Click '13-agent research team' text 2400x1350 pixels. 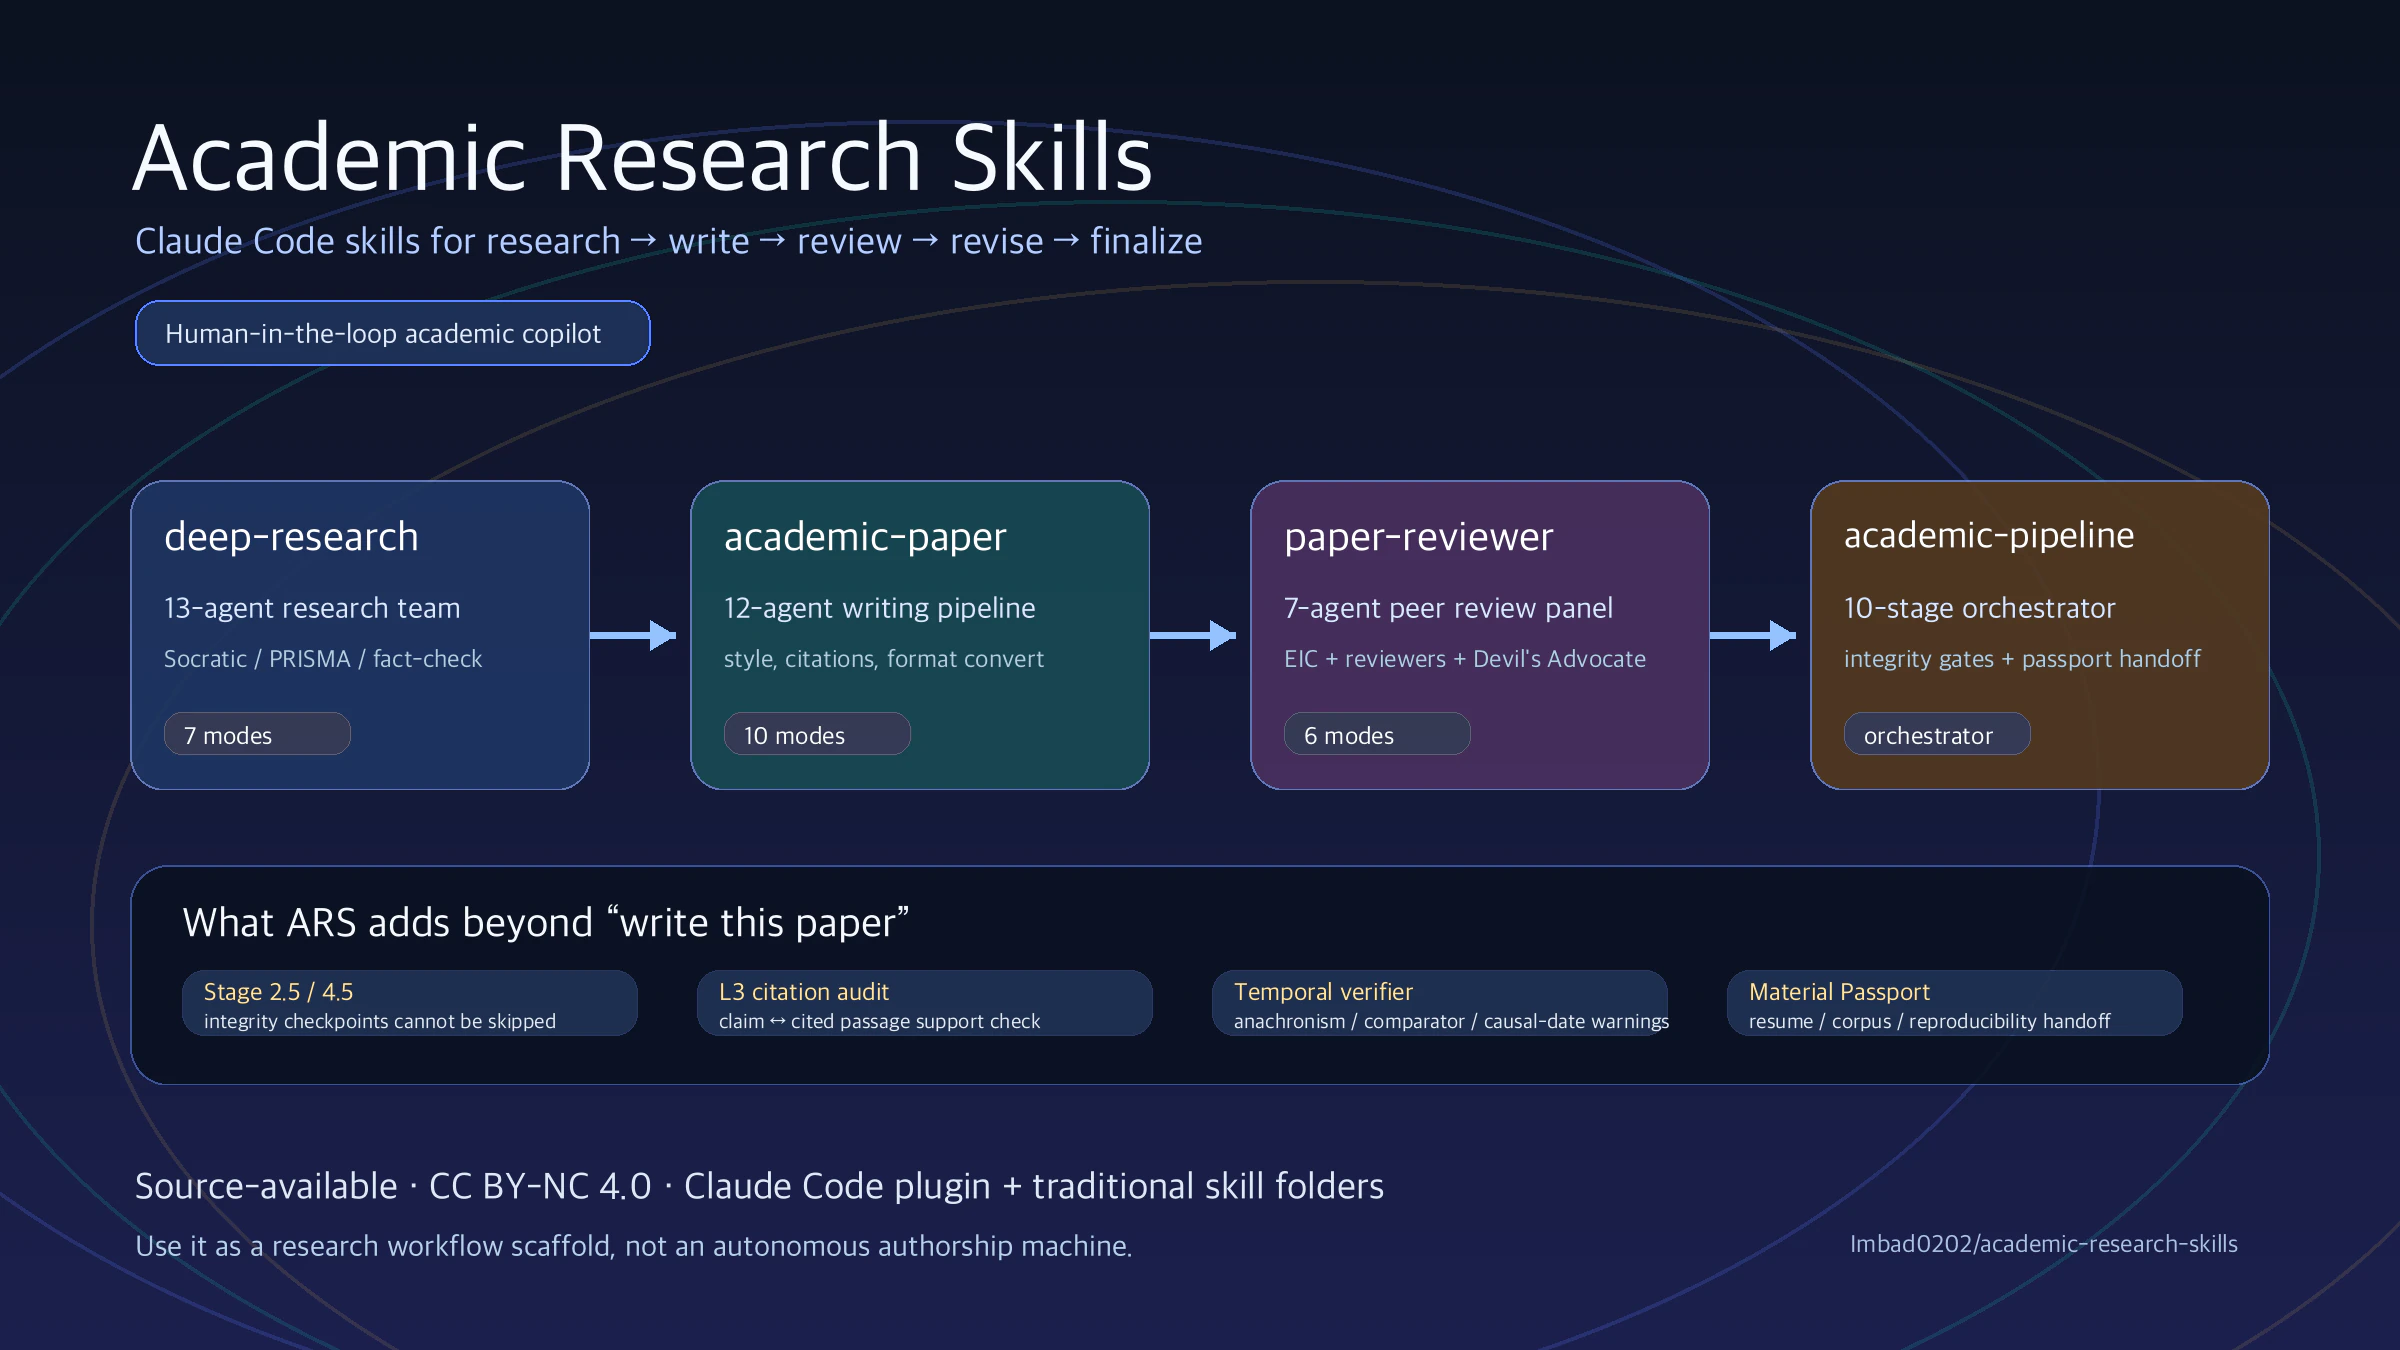tap(312, 608)
